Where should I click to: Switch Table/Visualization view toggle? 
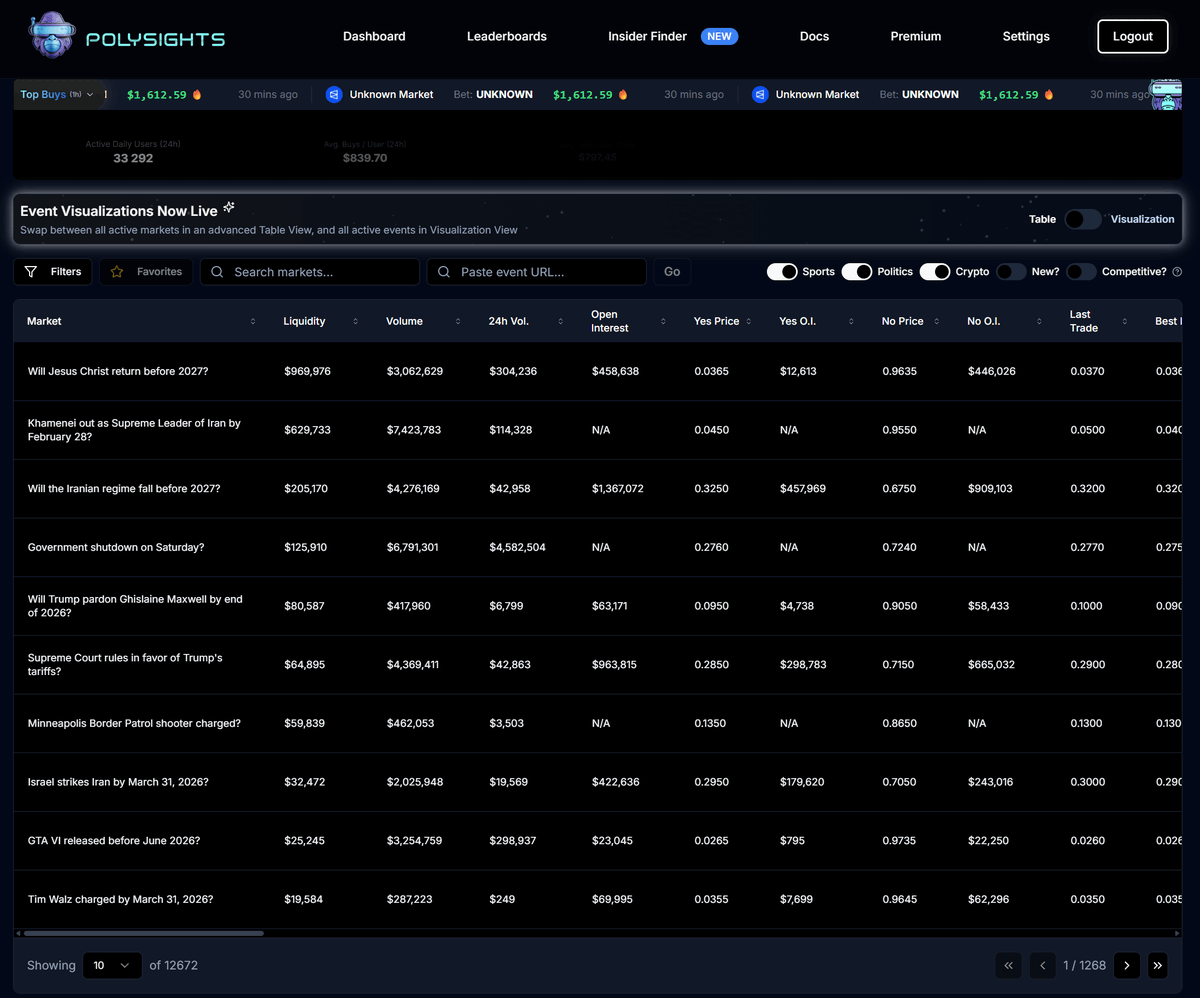(1083, 219)
